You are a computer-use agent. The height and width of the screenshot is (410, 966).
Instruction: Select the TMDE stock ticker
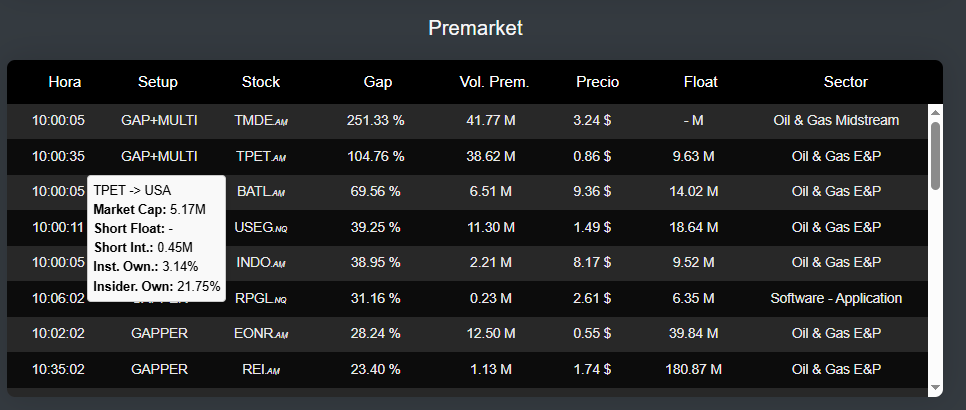coord(261,121)
